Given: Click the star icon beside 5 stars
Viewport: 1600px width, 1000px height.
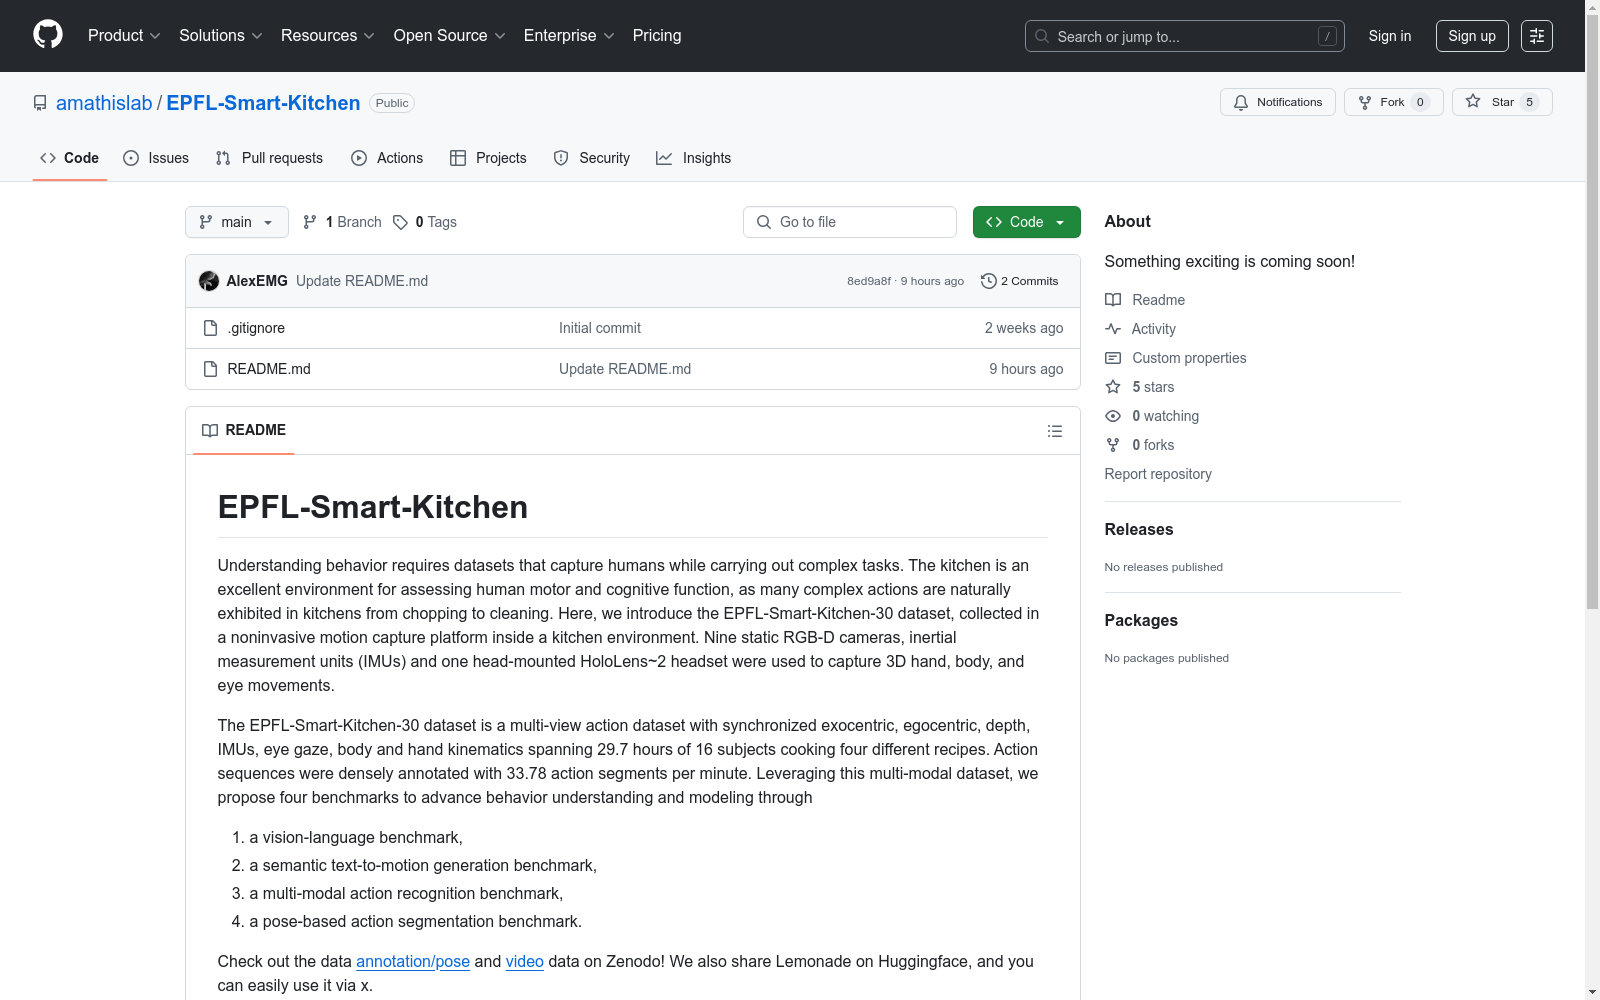Looking at the screenshot, I should 1113,387.
